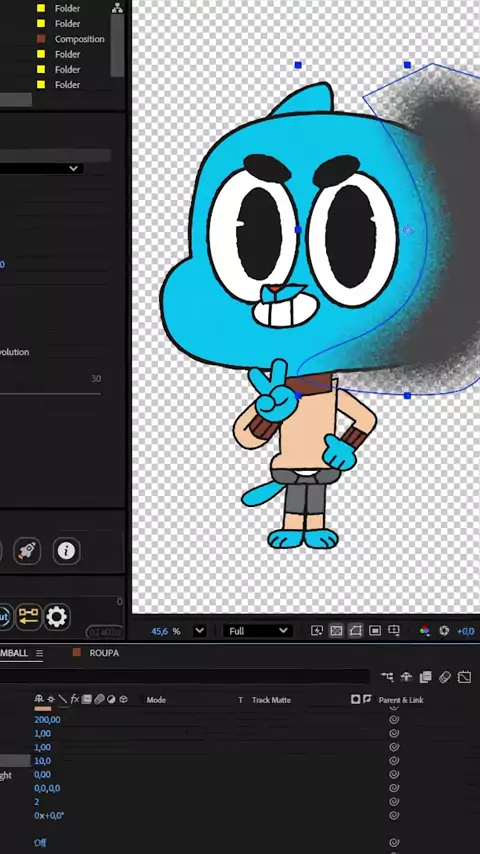
Task: Click the pick whip in the 200,00 row
Action: tap(394, 719)
